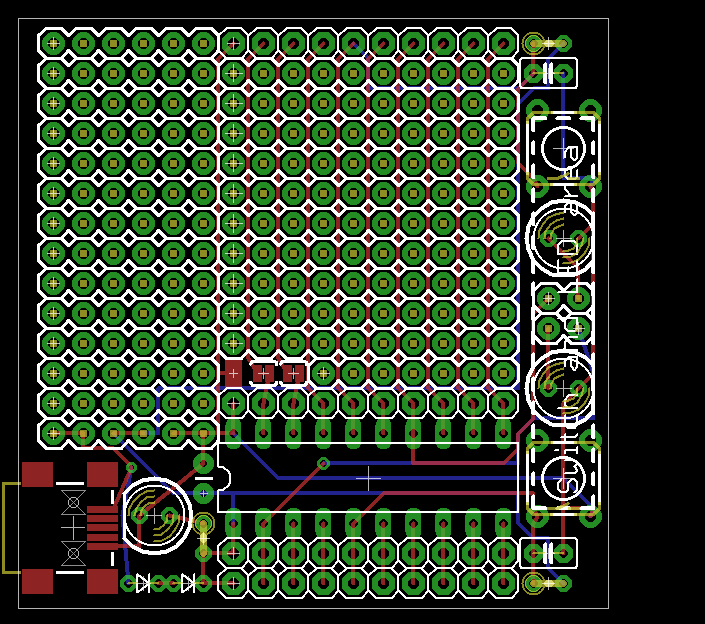
Task: Select the top-left red USB mounting pad
Action: (x=37, y=474)
